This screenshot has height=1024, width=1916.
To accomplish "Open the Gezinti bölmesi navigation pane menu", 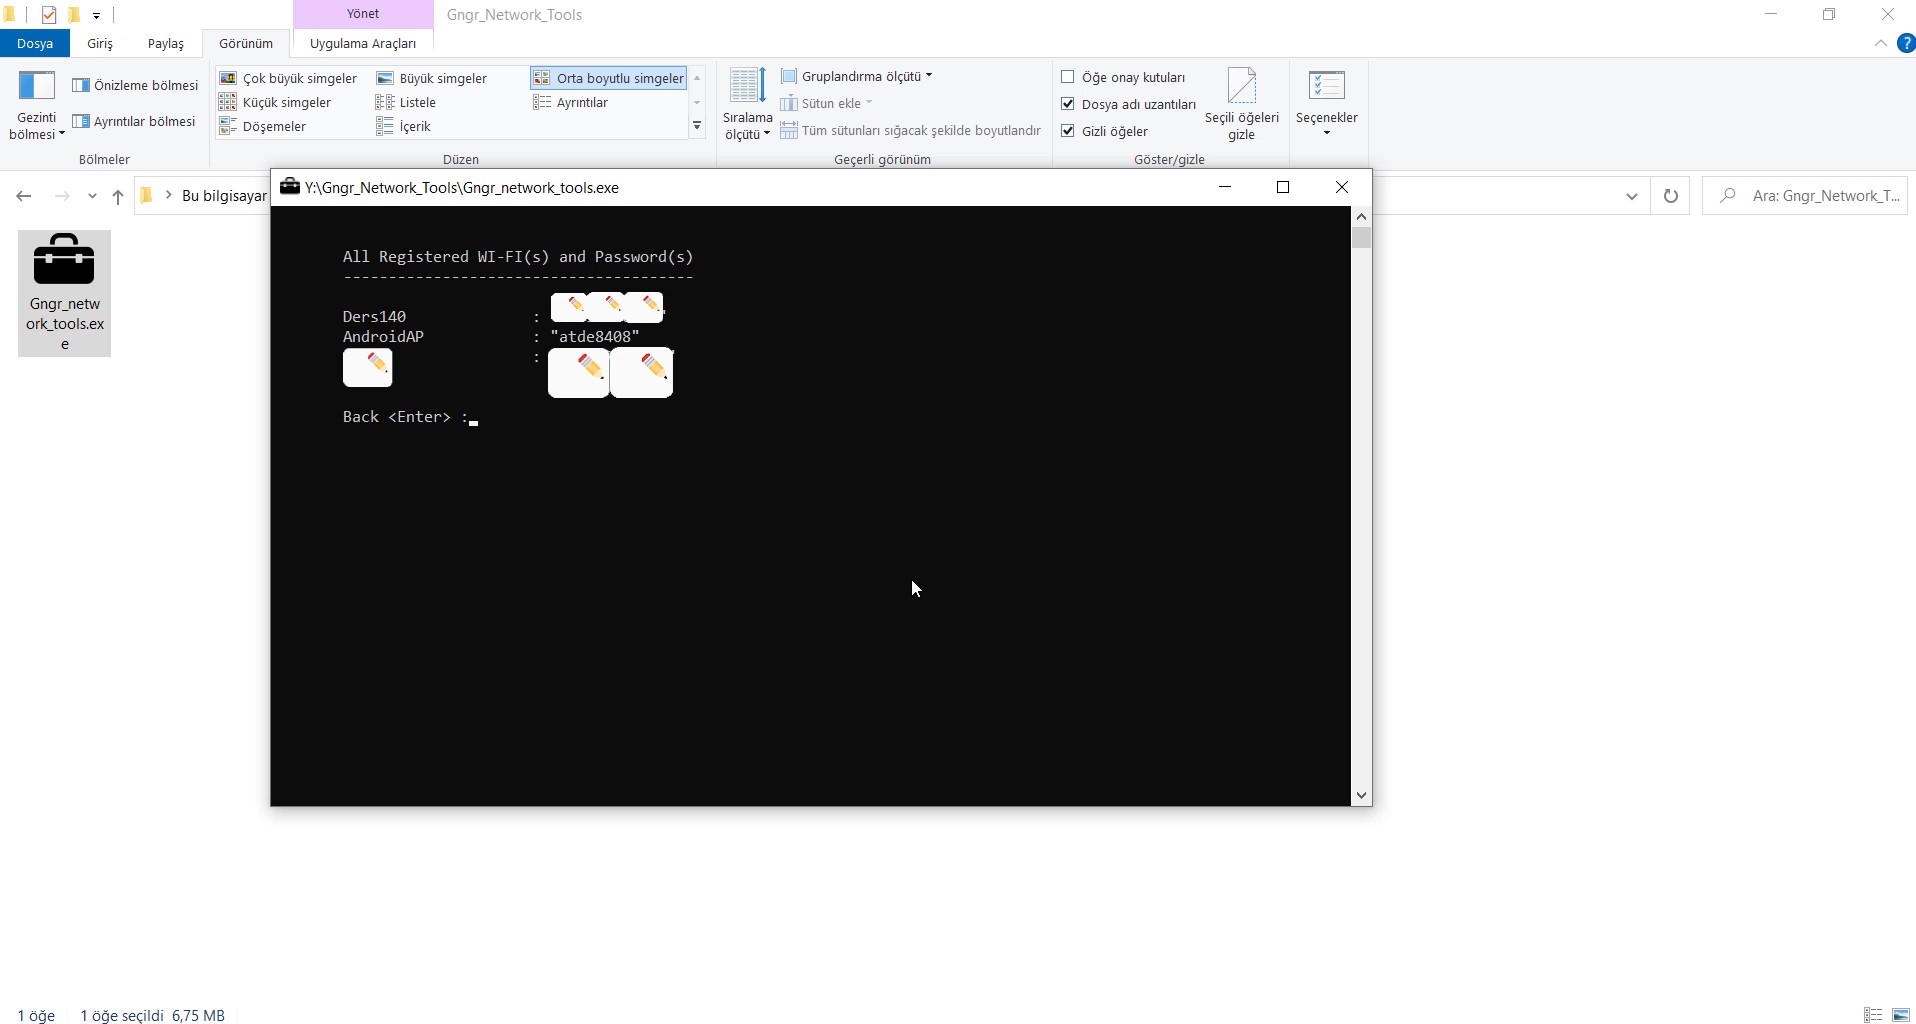I will point(37,106).
